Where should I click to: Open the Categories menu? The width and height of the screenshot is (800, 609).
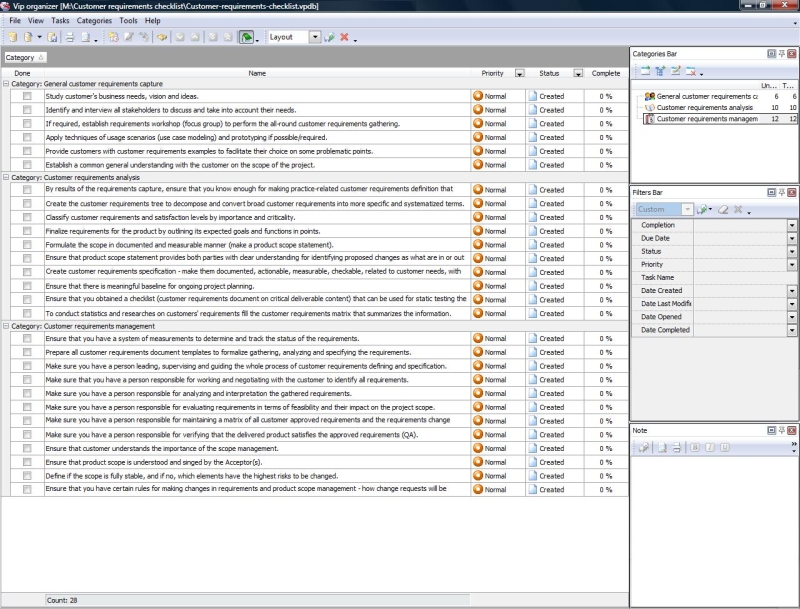[x=94, y=20]
